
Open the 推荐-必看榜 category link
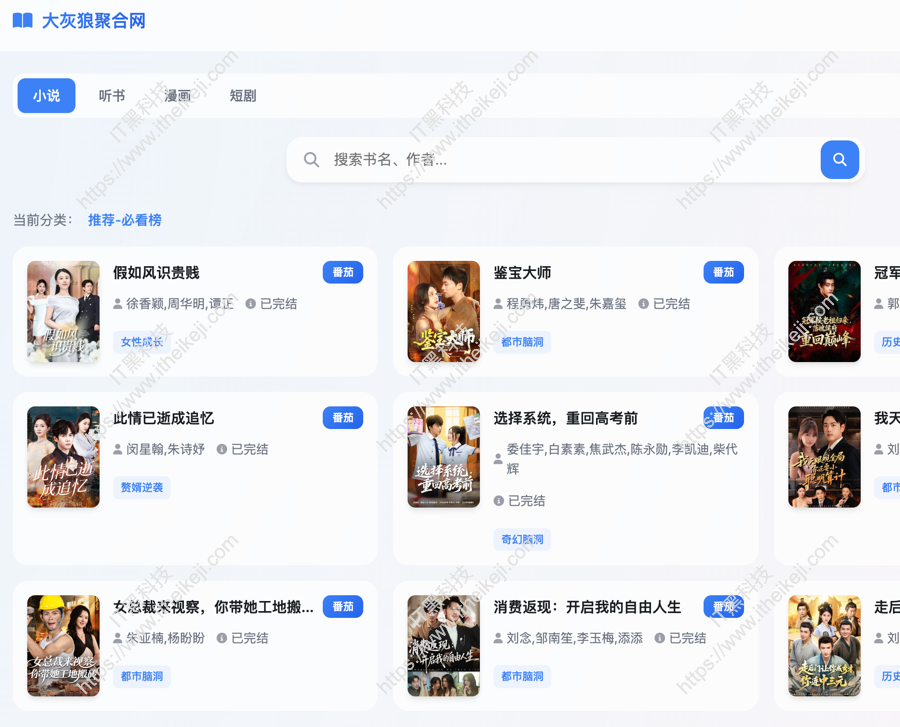124,220
